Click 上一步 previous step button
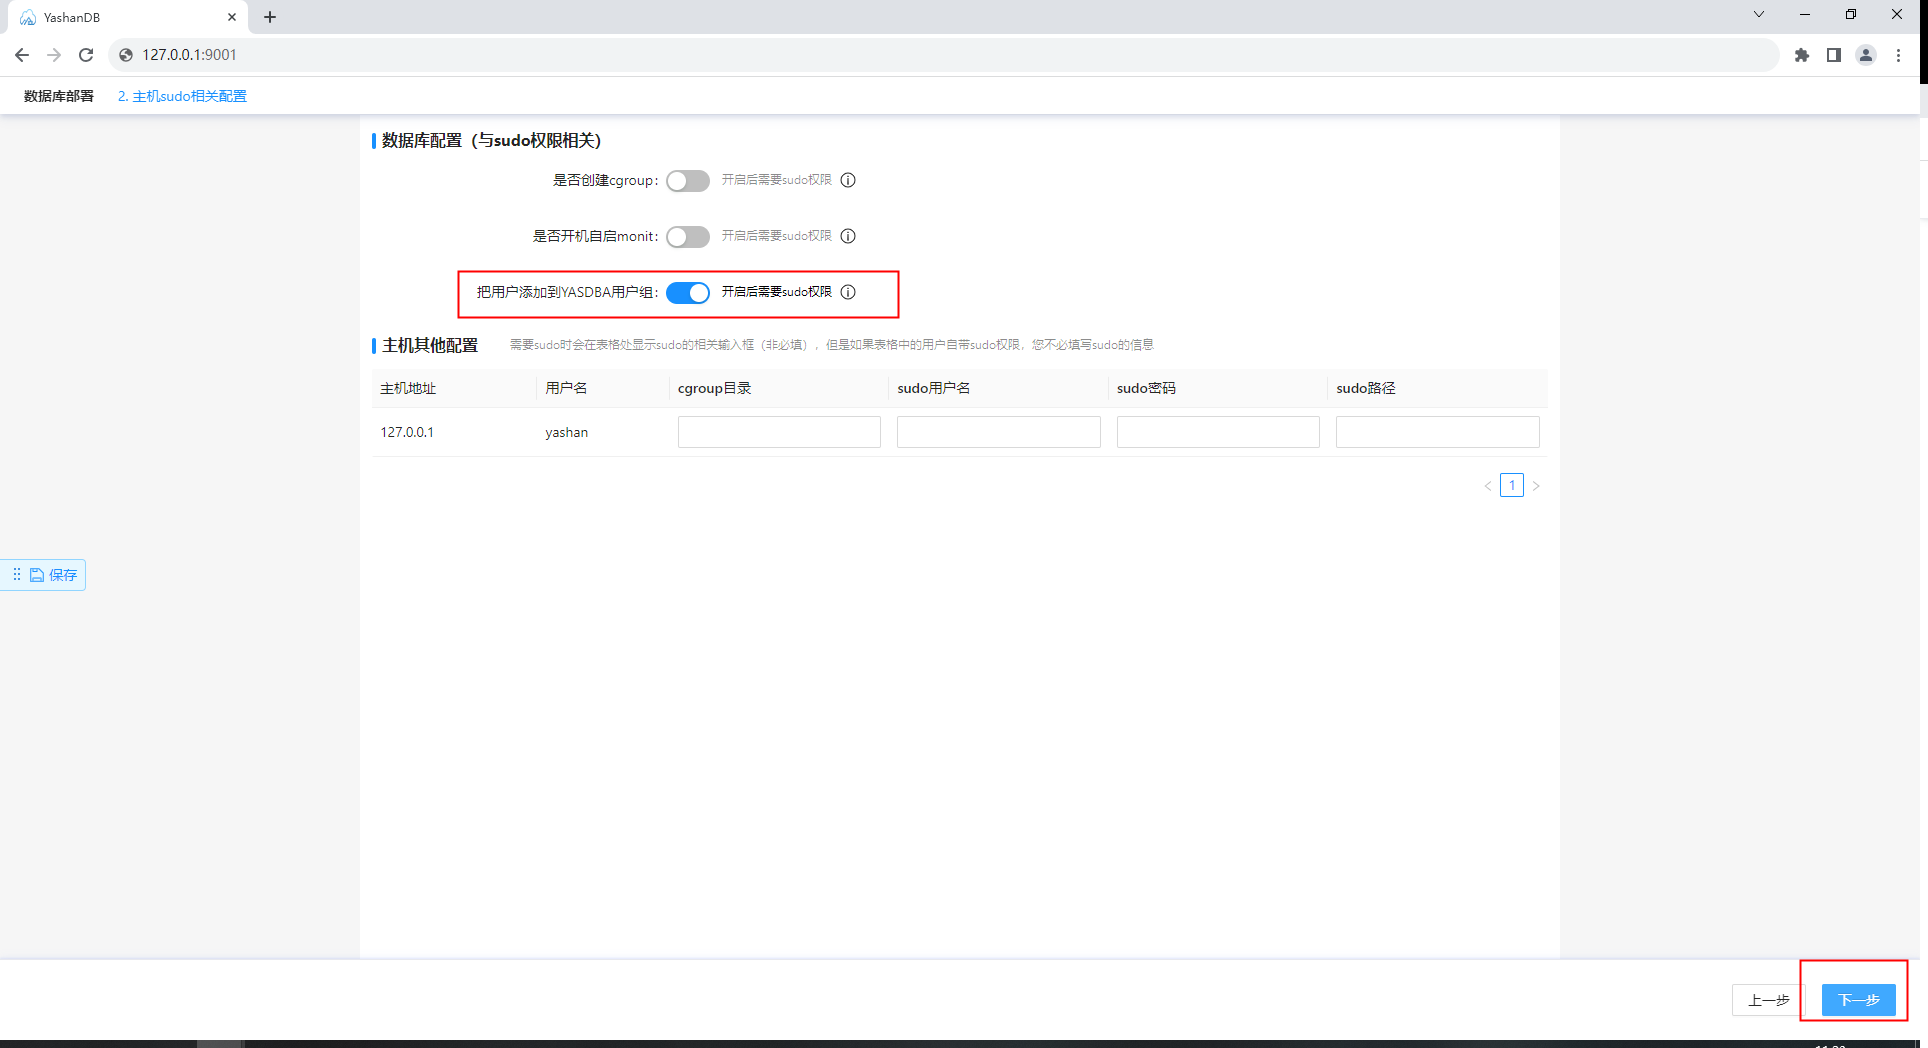This screenshot has width=1928, height=1048. coord(1768,1000)
